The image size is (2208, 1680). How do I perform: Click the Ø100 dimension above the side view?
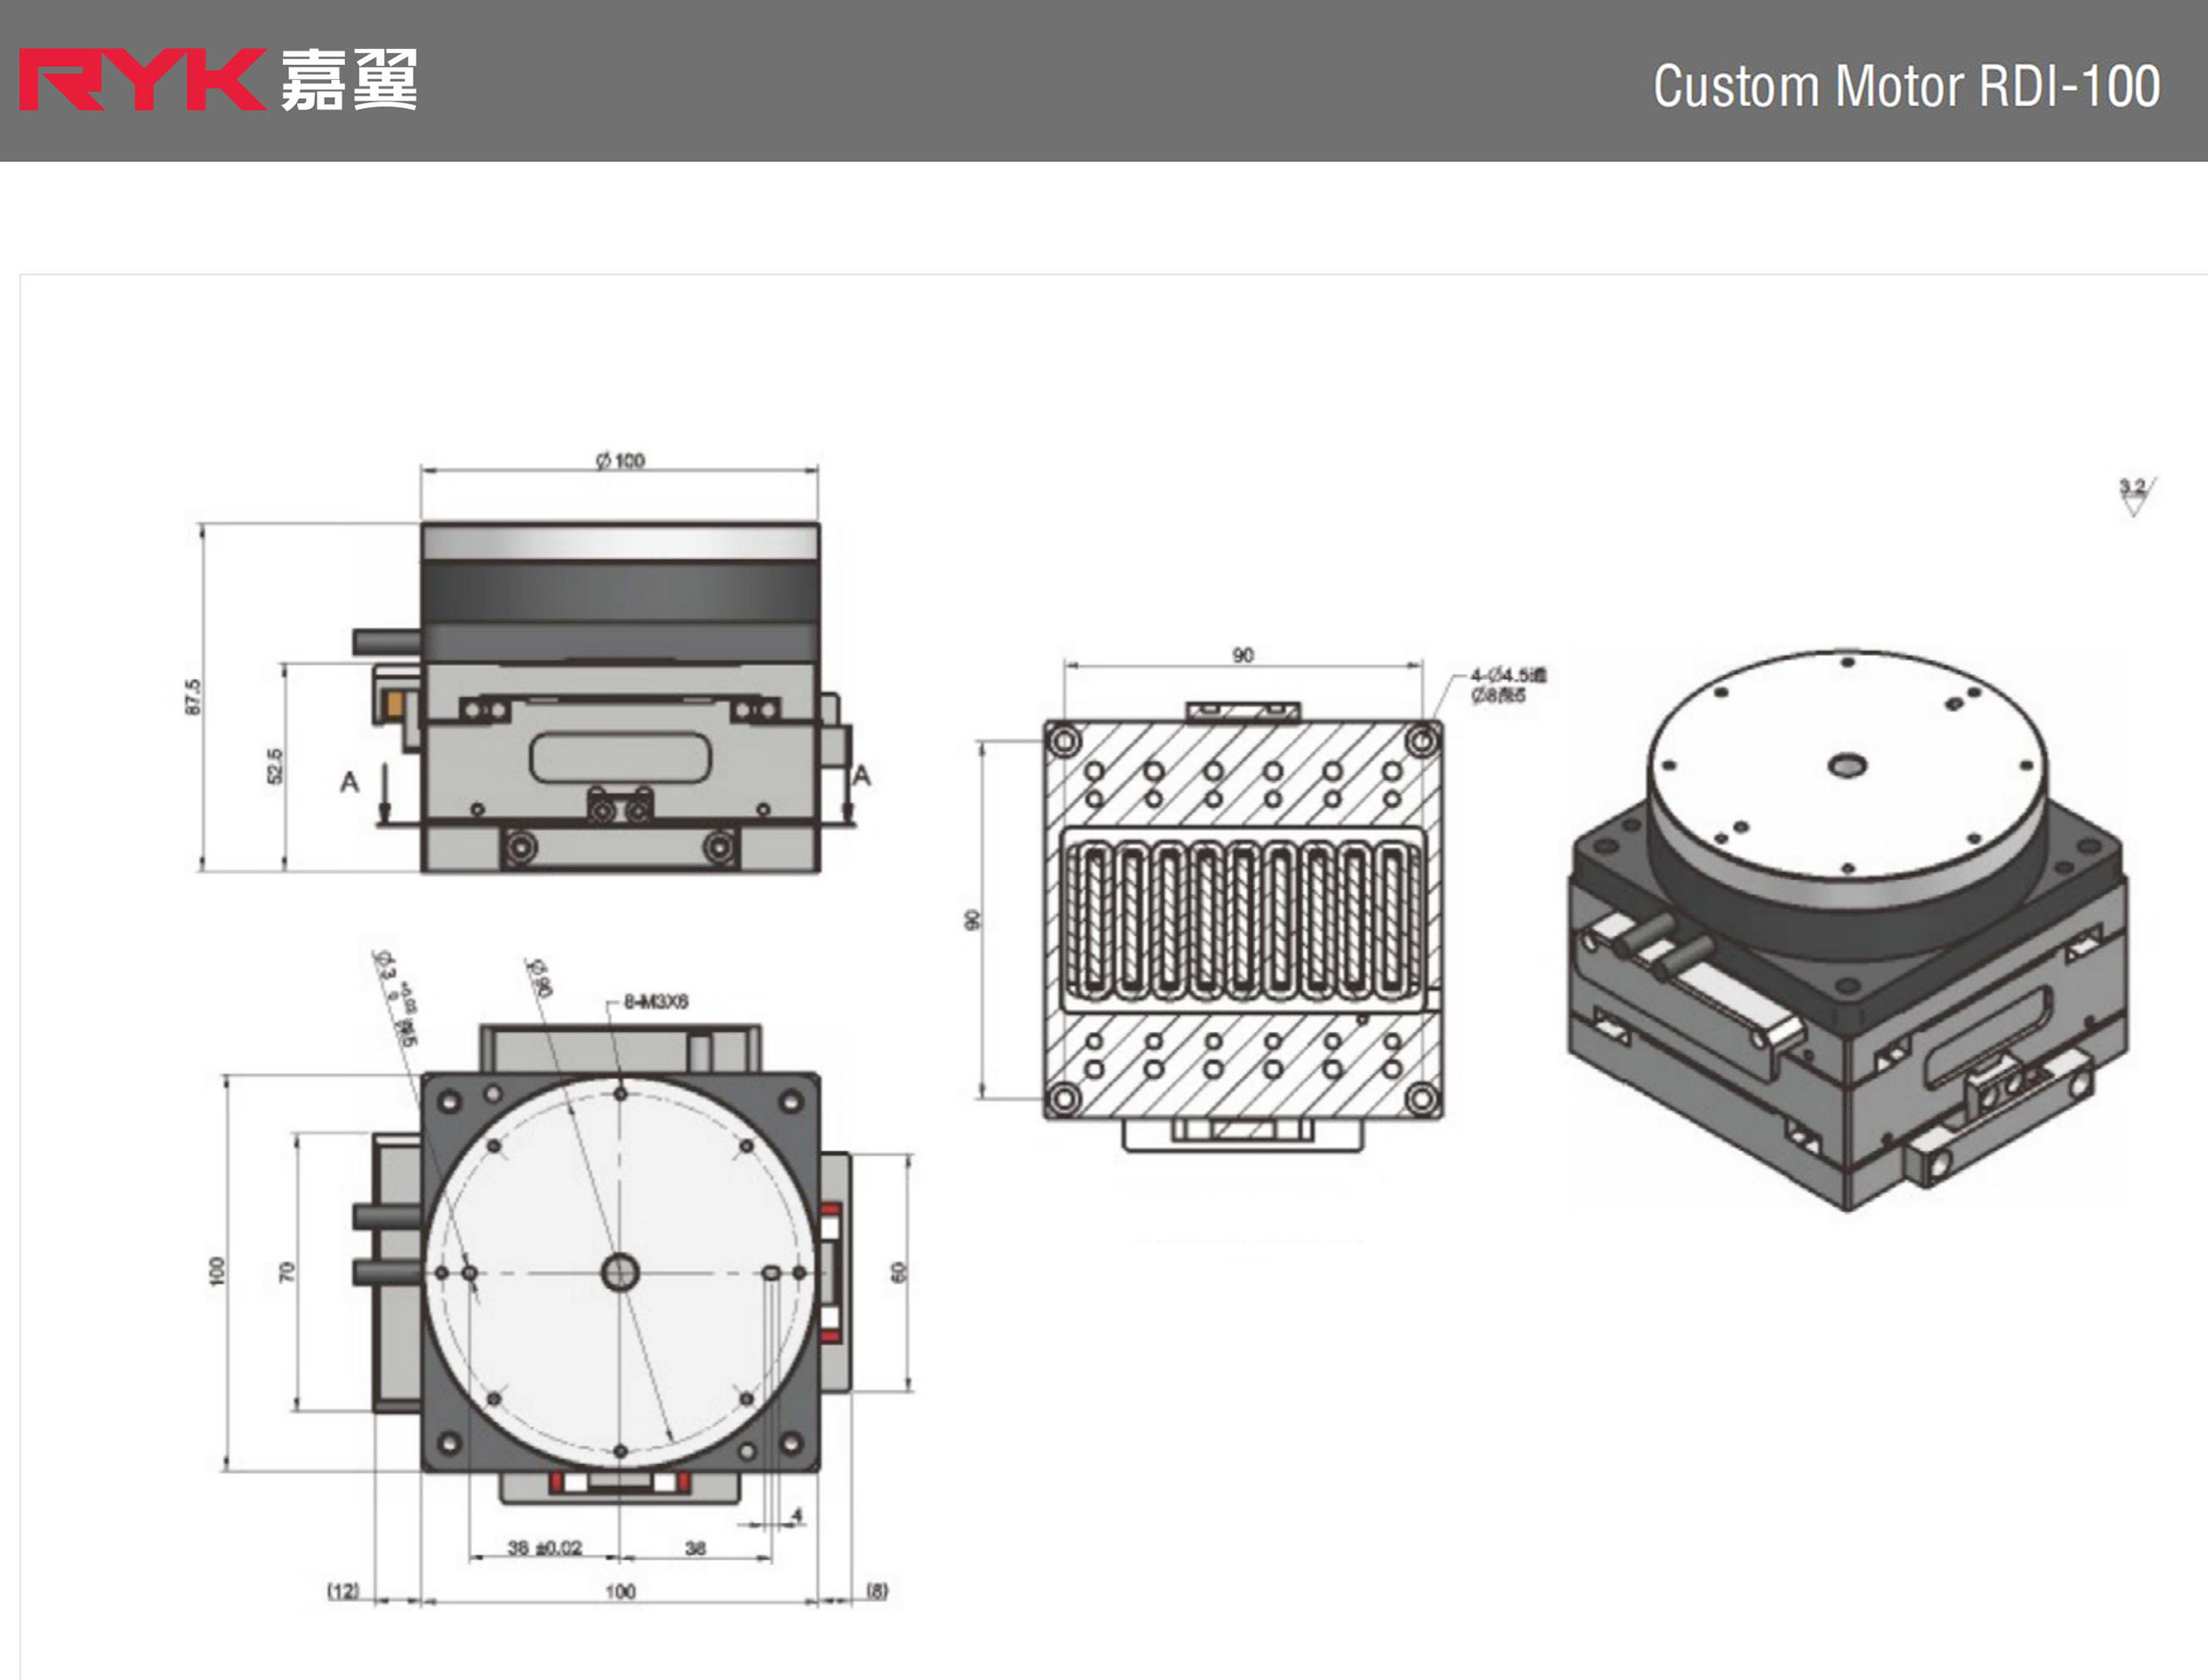620,461
